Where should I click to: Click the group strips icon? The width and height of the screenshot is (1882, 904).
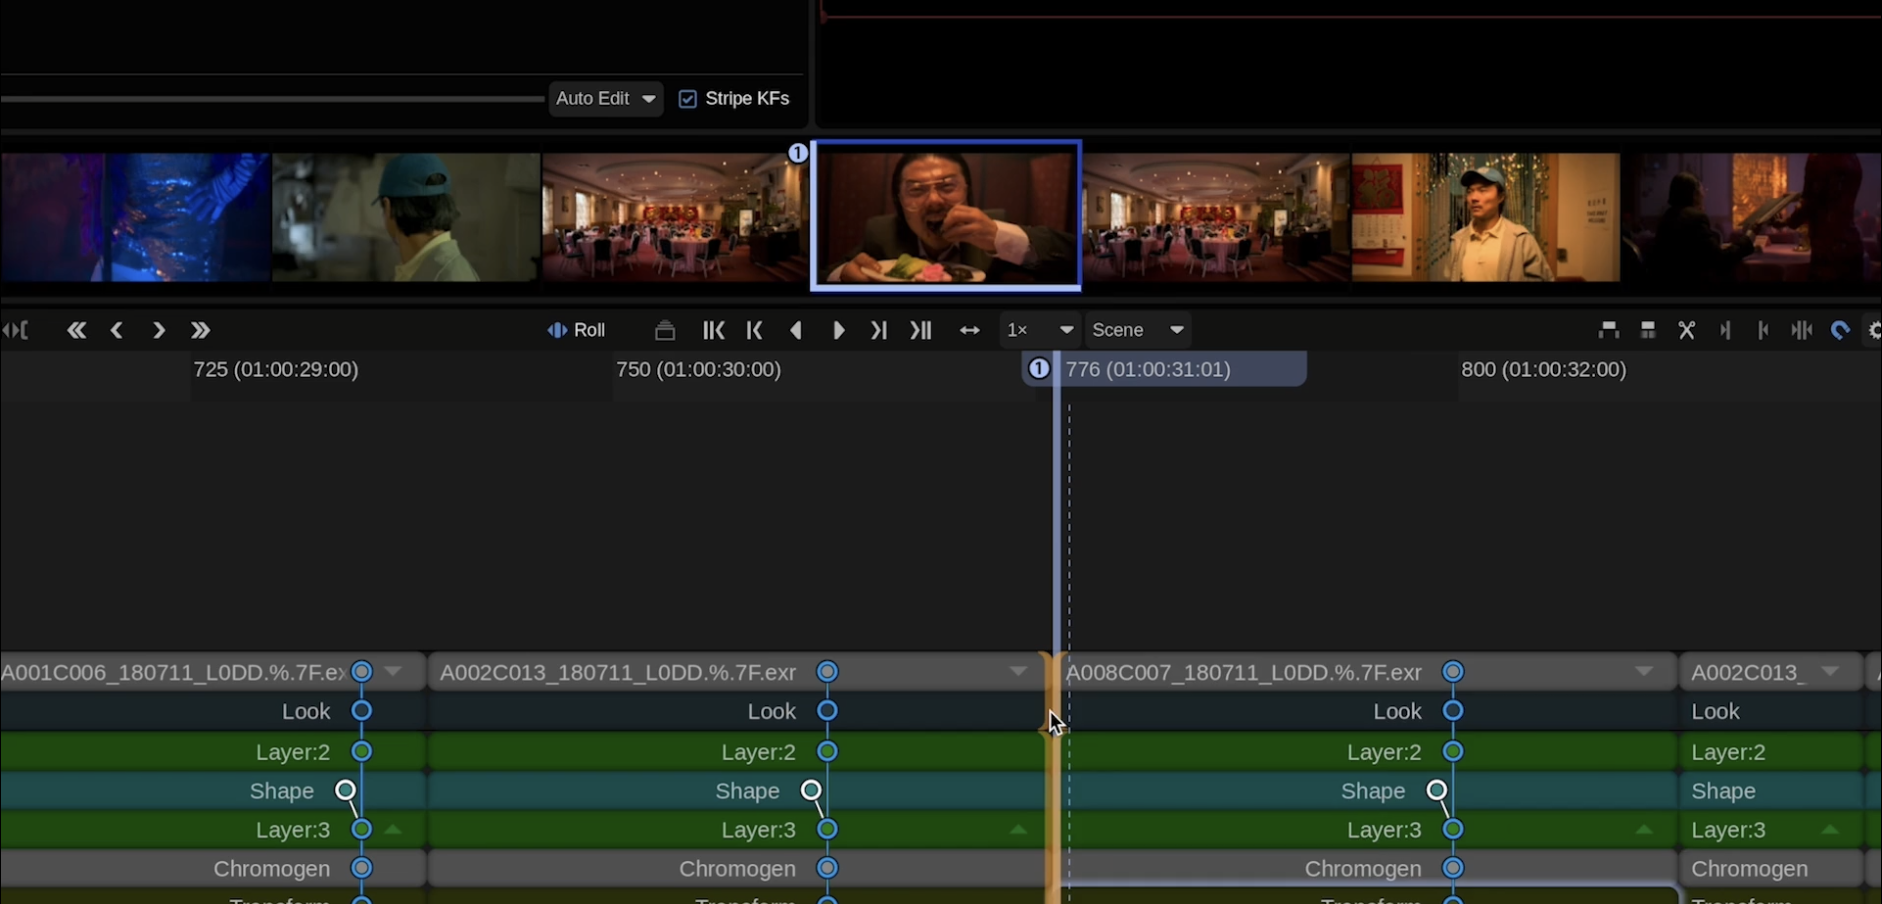(x=1647, y=330)
